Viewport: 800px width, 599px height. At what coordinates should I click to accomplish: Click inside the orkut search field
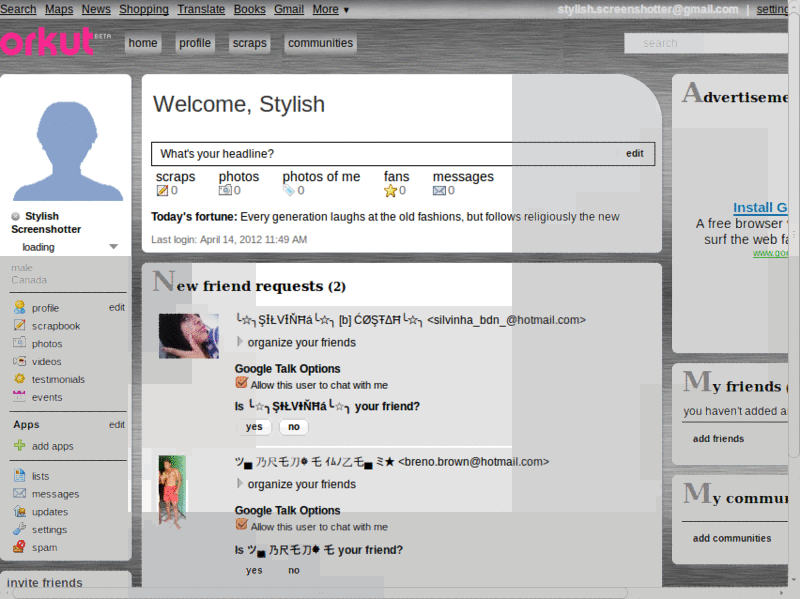706,43
